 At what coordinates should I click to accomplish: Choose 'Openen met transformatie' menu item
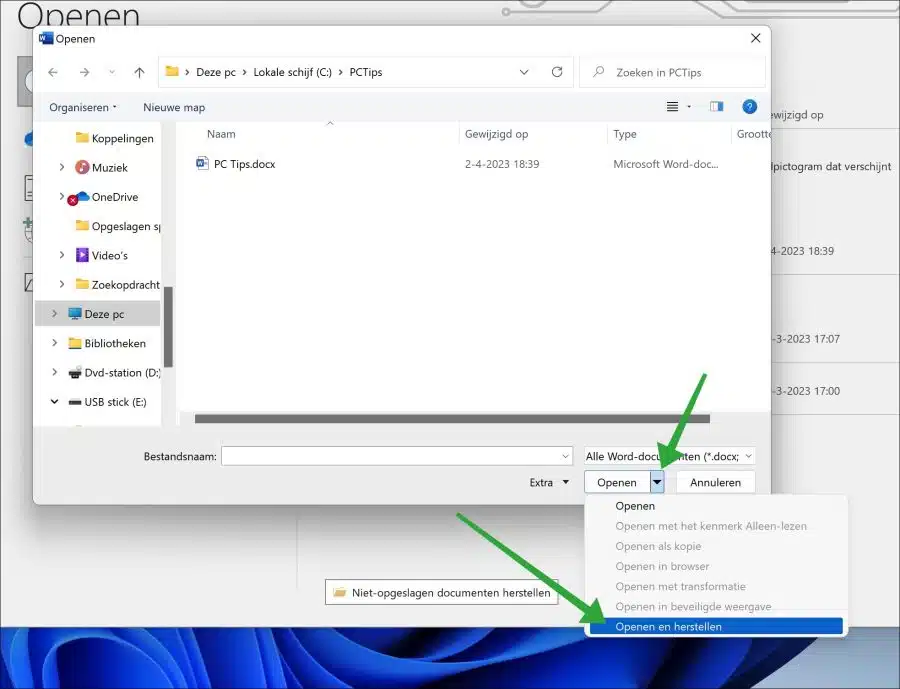click(x=716, y=586)
